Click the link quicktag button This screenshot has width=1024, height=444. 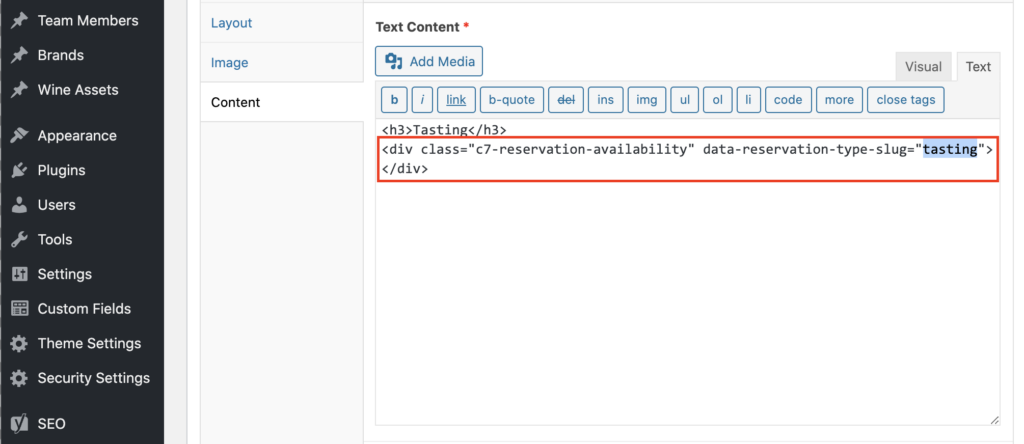(x=456, y=100)
